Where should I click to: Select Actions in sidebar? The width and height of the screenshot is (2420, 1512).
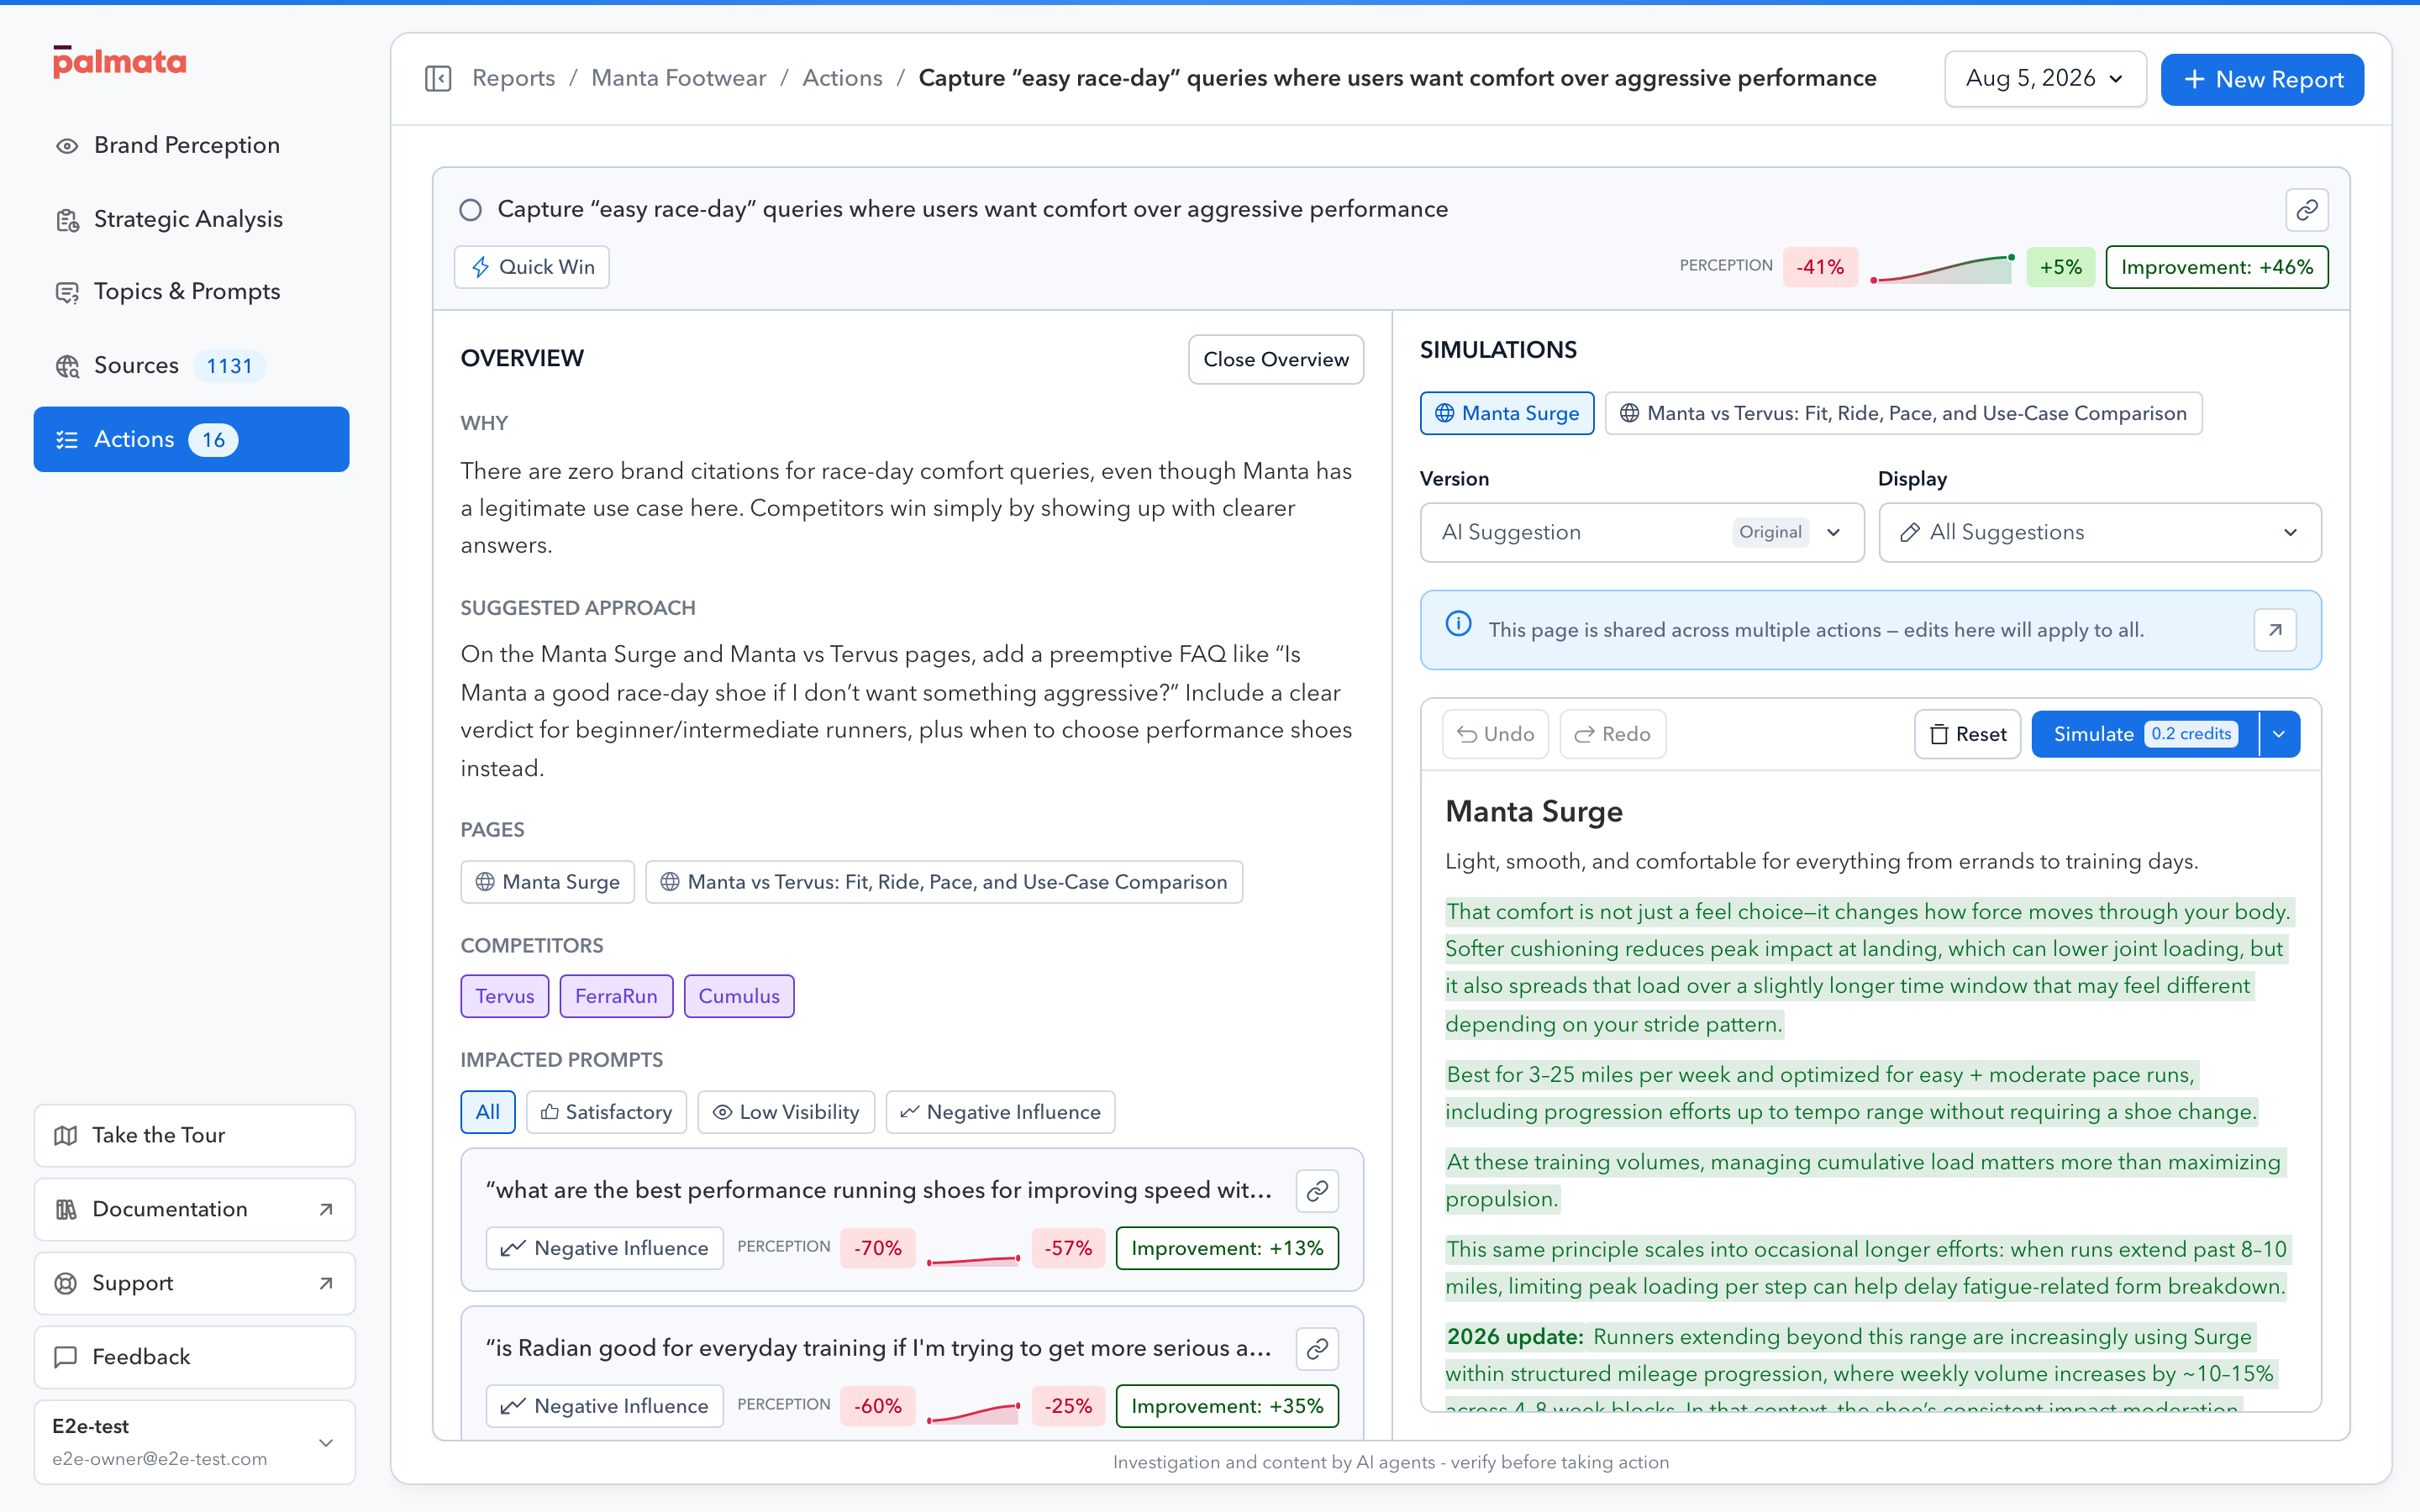(x=191, y=439)
